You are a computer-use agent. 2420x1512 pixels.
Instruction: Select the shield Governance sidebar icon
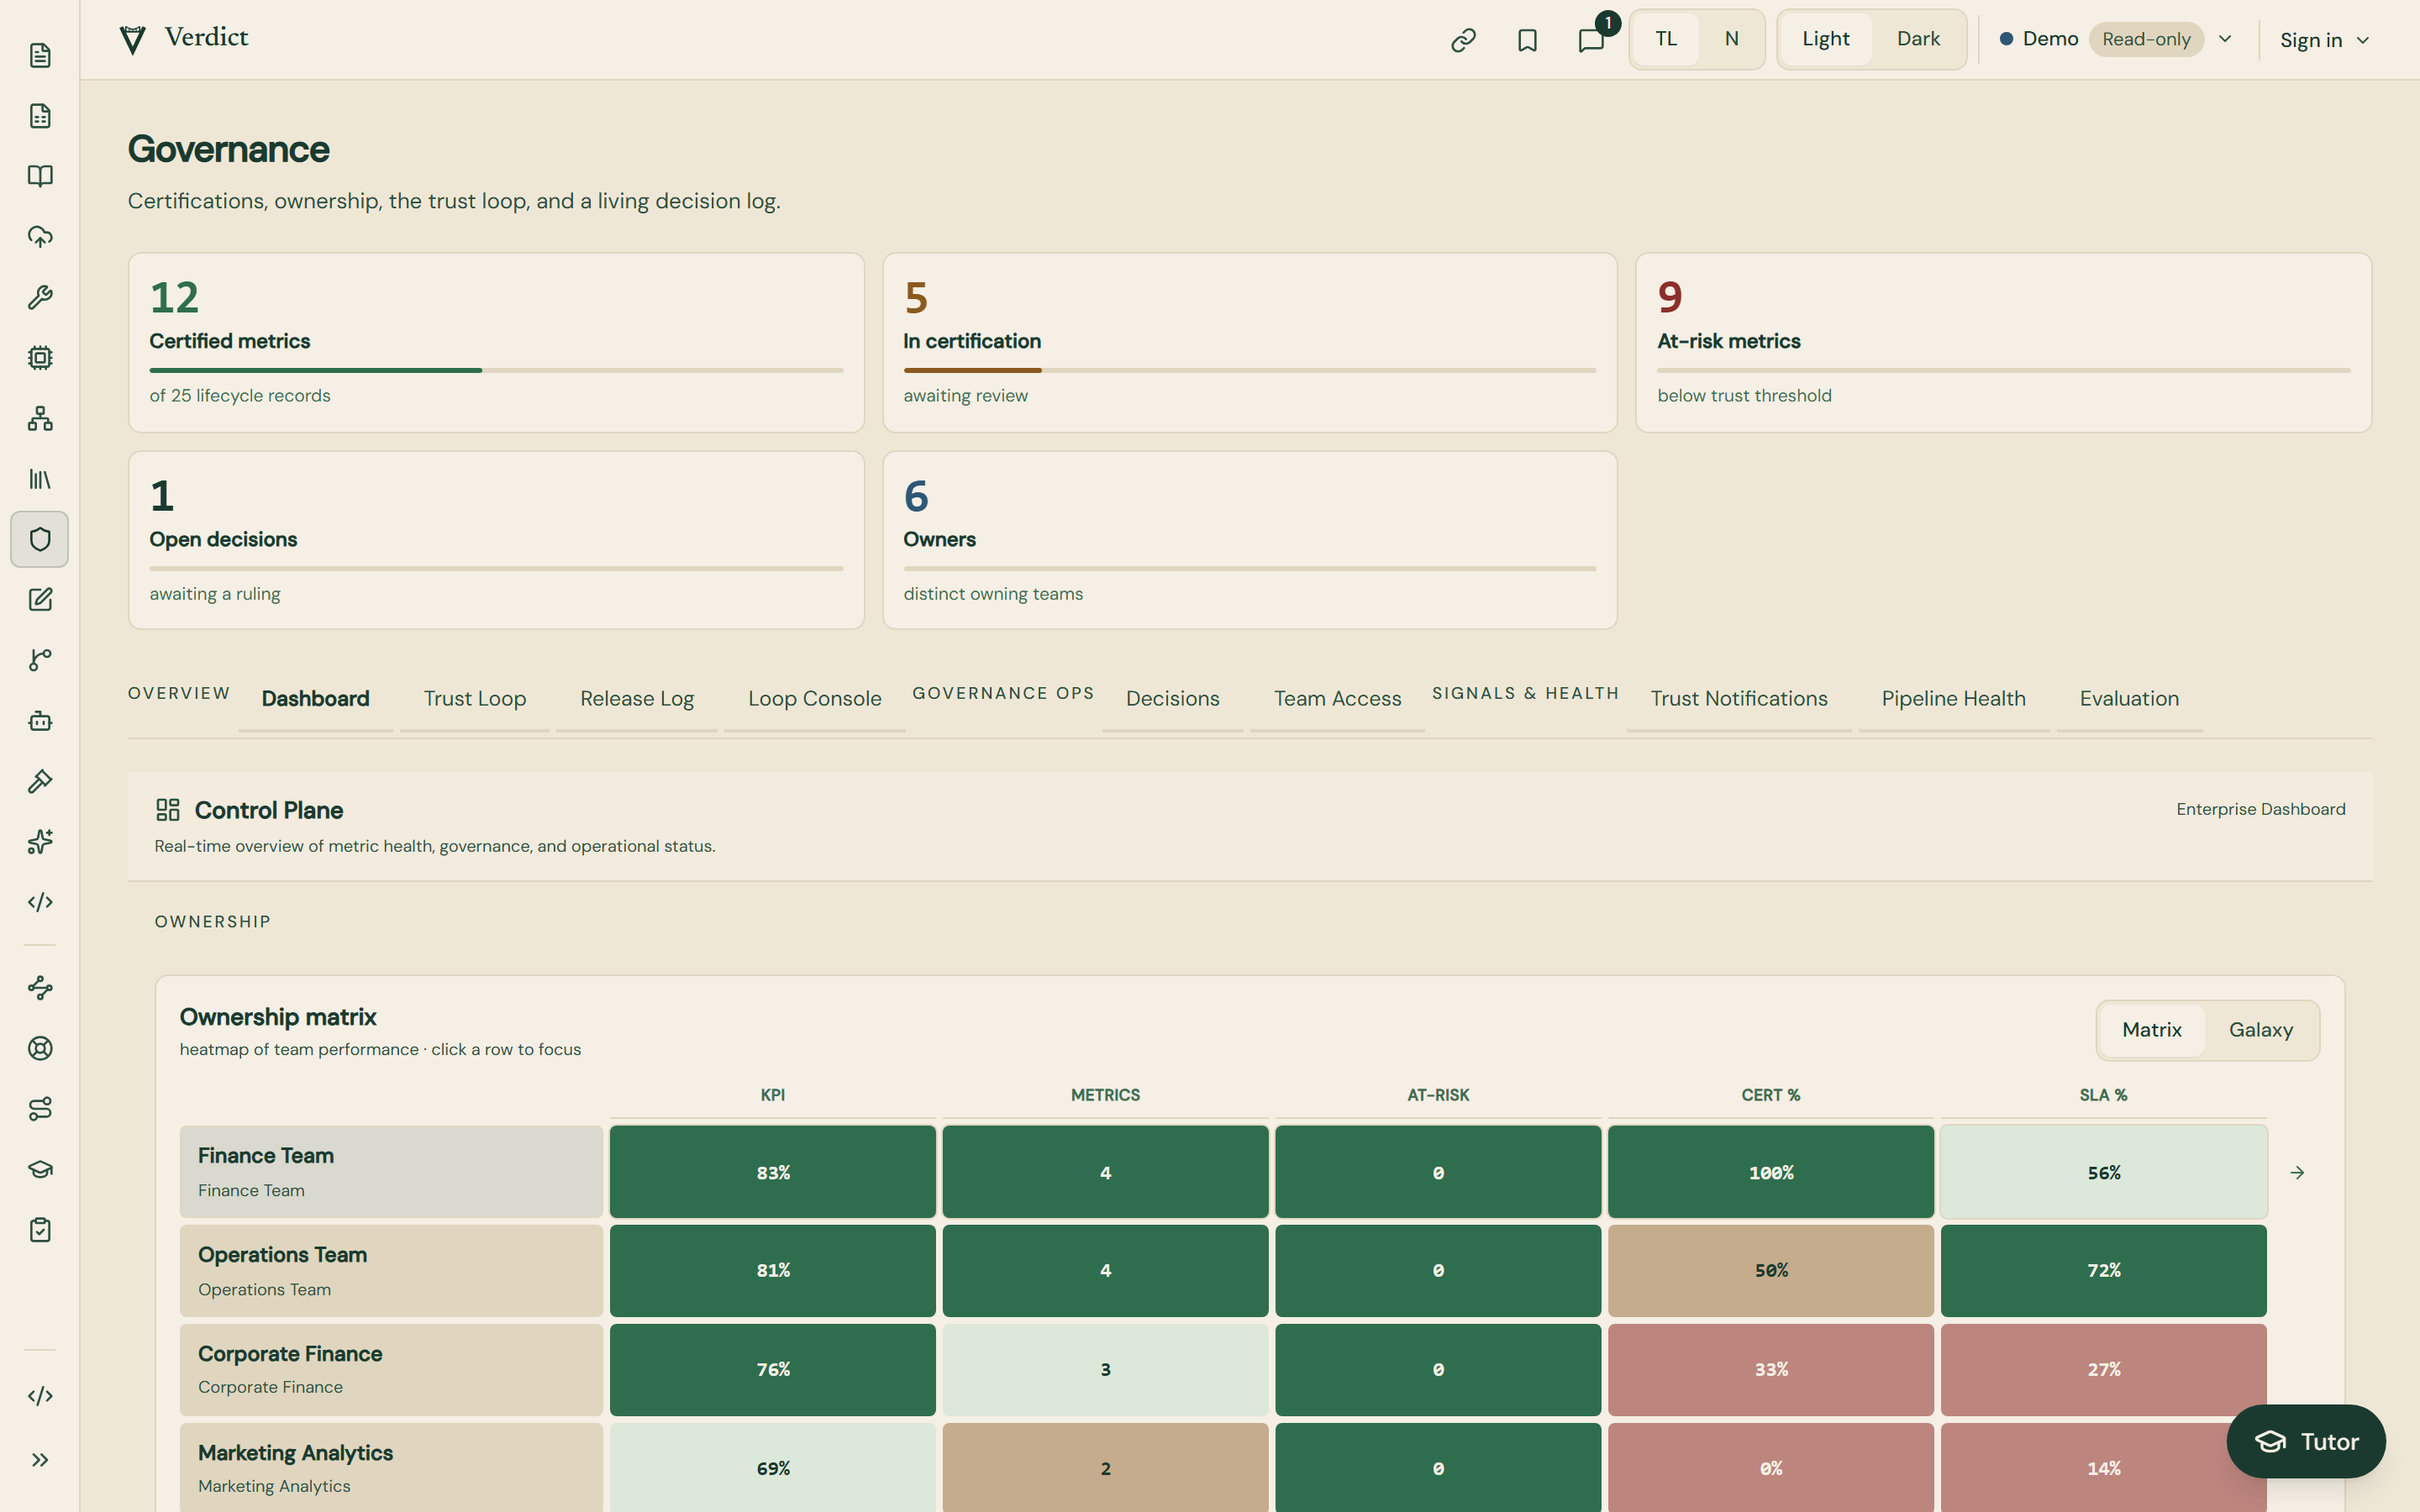tap(40, 539)
